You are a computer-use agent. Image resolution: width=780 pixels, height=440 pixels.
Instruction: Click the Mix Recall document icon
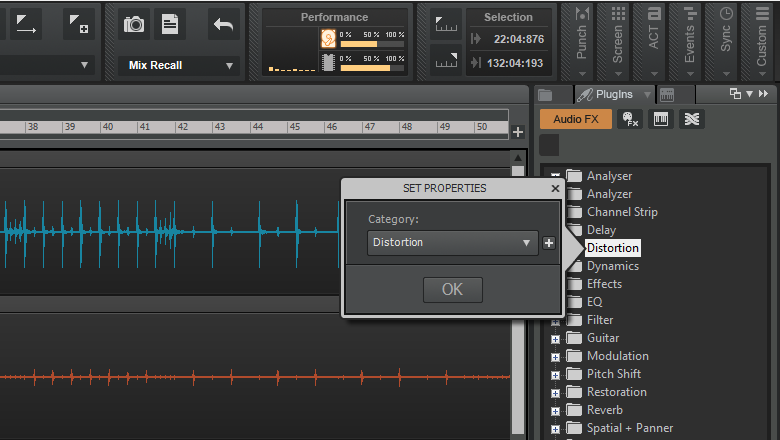[x=171, y=24]
